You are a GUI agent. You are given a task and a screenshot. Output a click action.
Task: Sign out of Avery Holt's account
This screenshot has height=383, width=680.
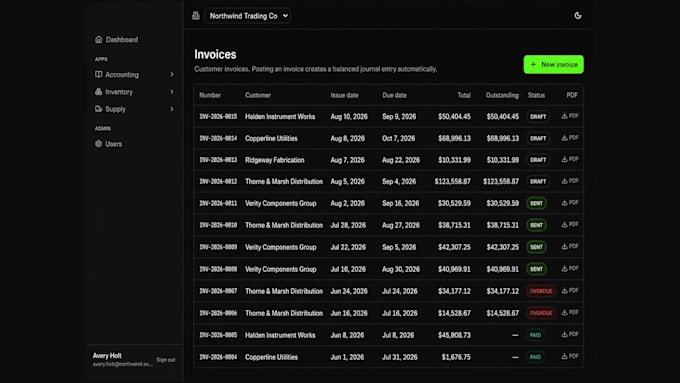(x=166, y=360)
